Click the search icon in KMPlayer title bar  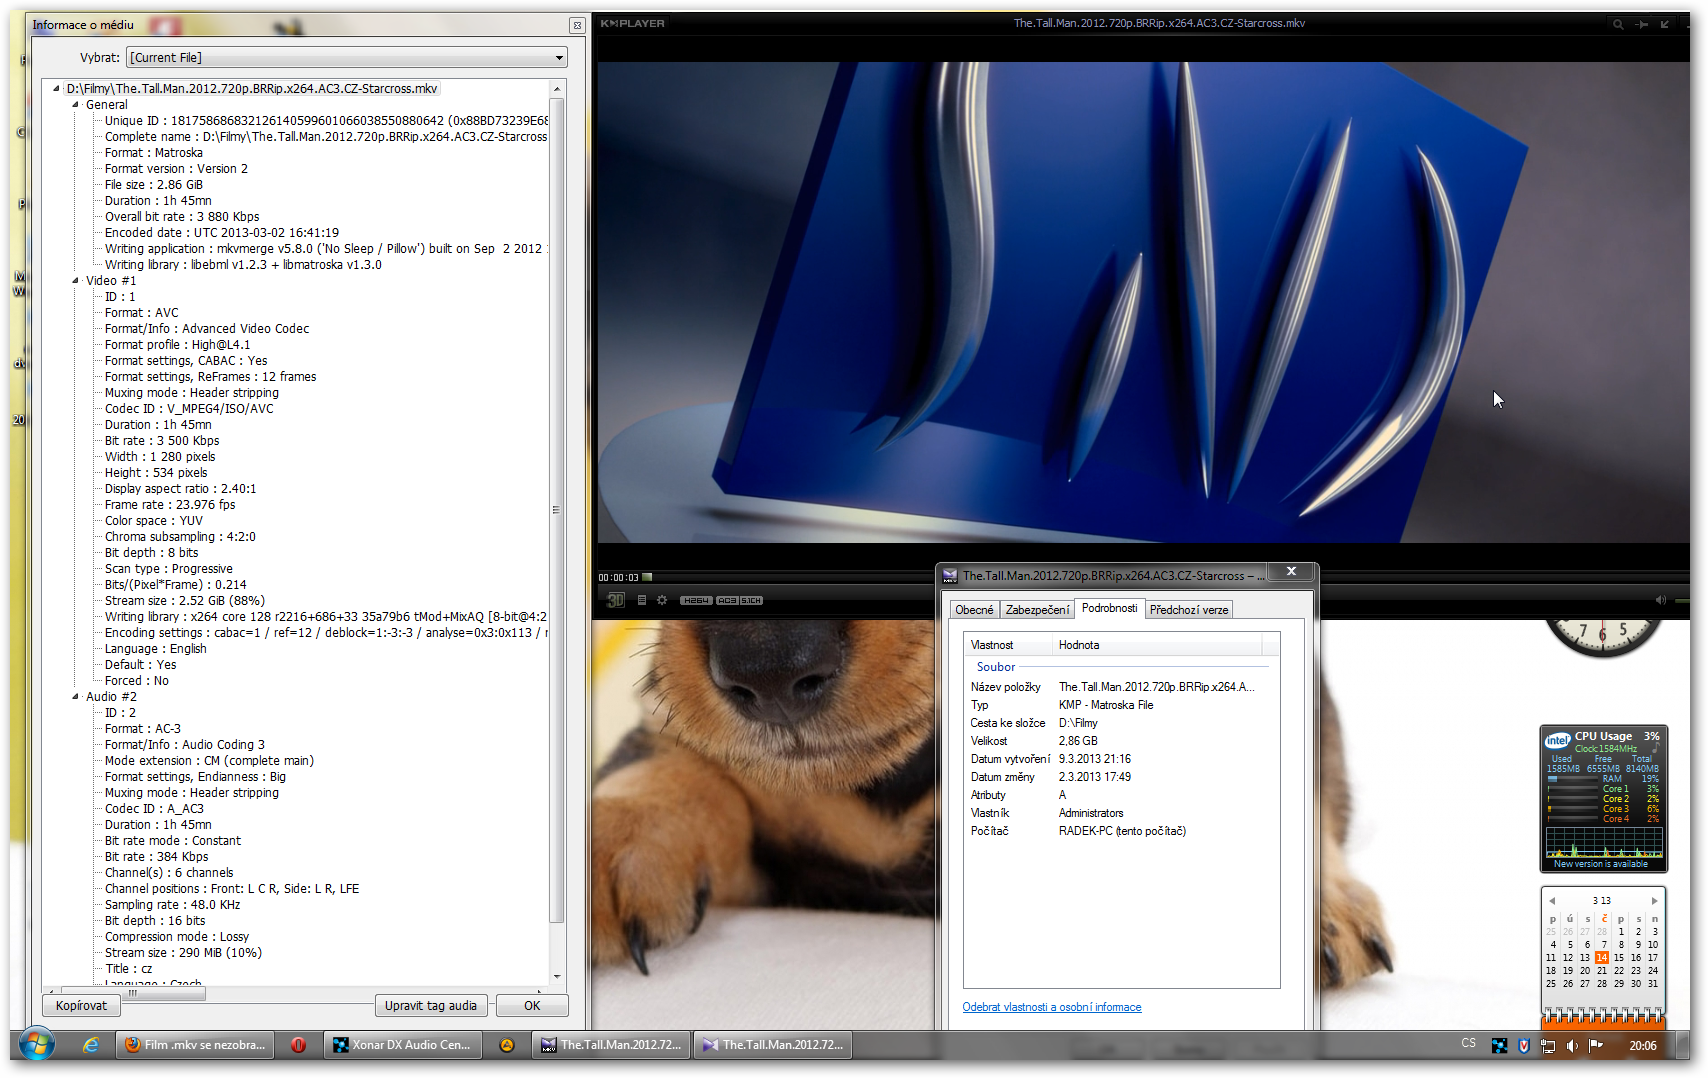[1618, 24]
